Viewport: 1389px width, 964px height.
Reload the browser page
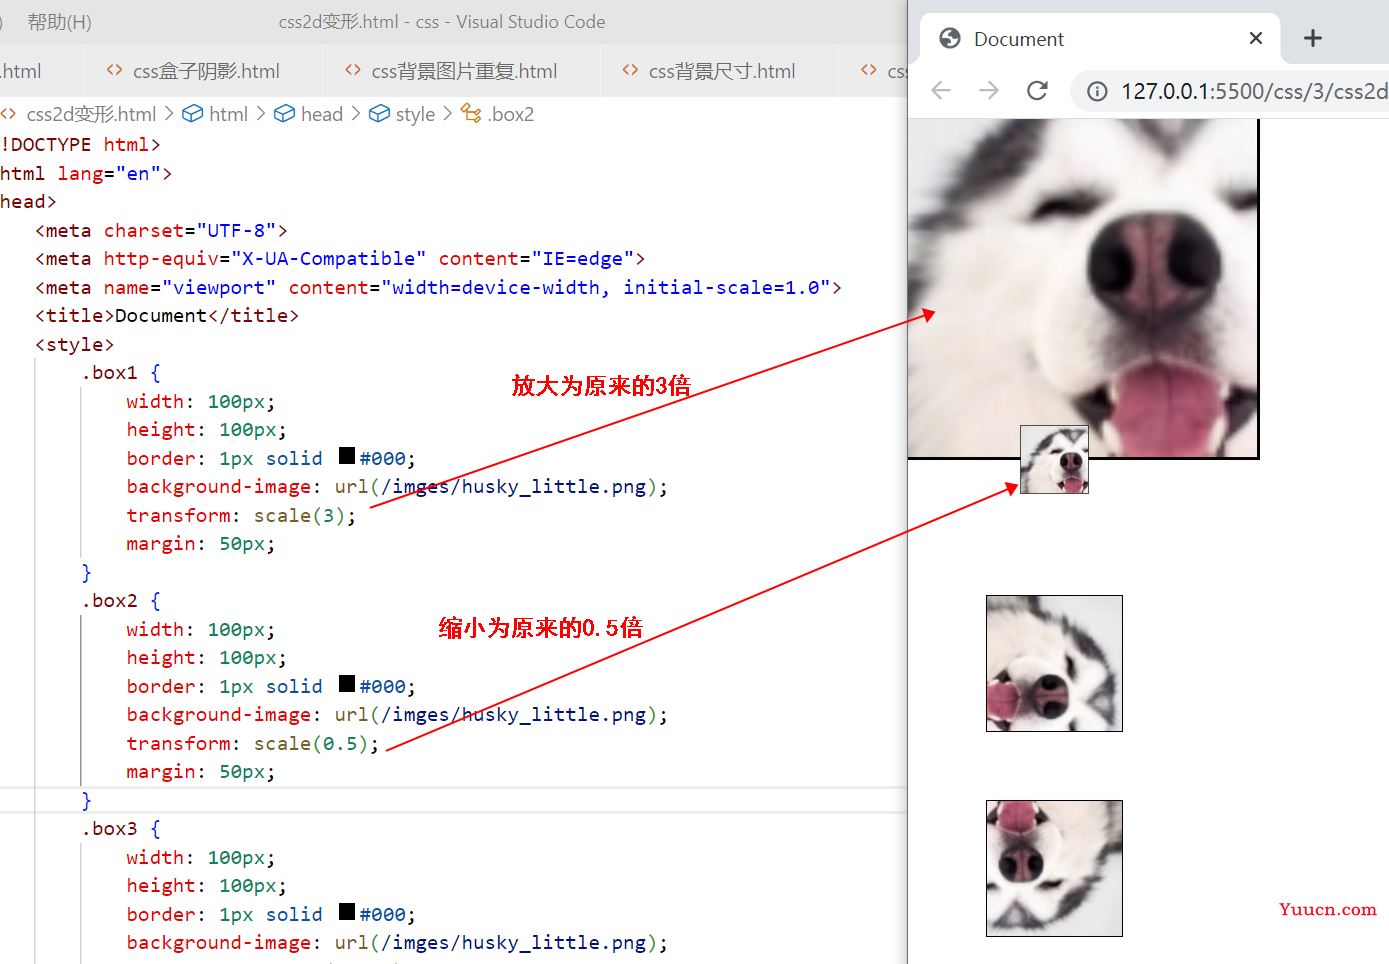(x=1038, y=91)
